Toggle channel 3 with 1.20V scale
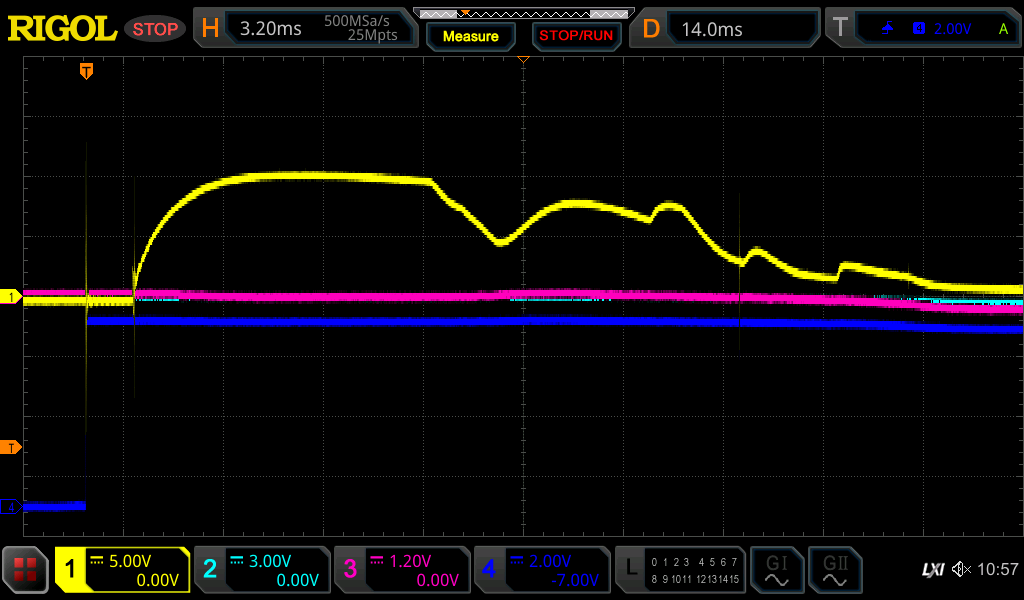 point(401,570)
